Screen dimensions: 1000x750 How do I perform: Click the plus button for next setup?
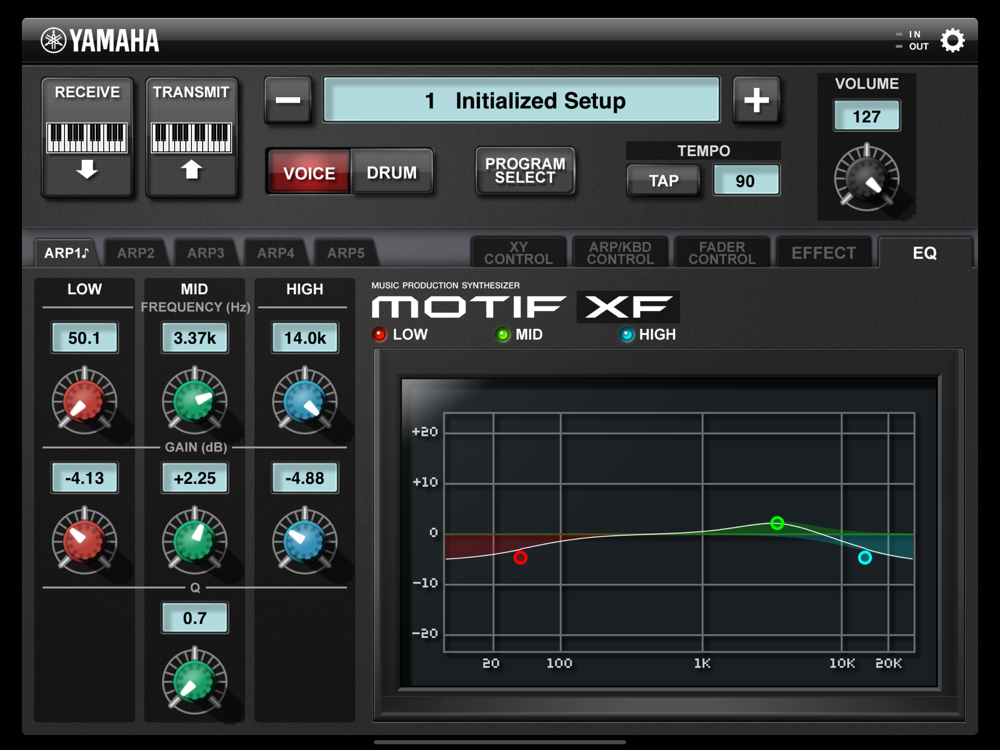point(756,99)
